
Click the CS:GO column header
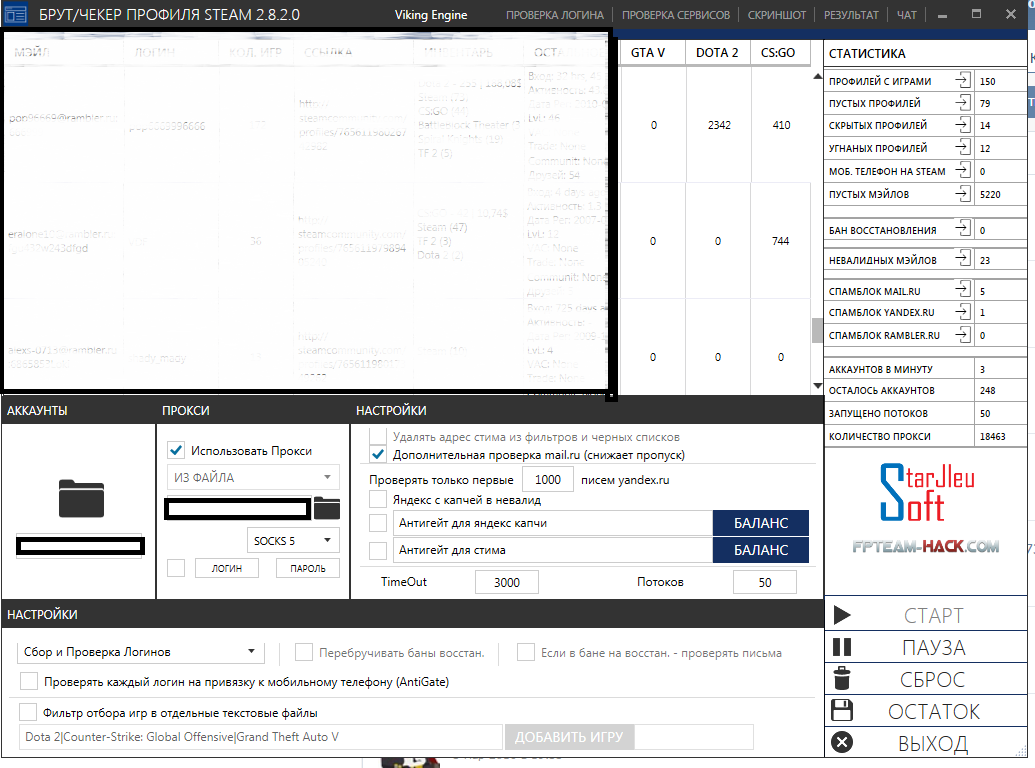point(778,53)
